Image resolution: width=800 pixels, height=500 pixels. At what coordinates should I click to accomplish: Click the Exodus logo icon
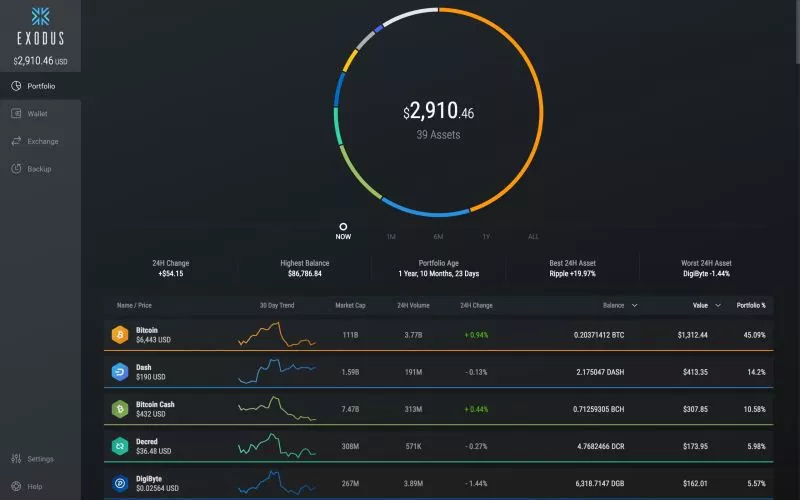pyautogui.click(x=40, y=16)
